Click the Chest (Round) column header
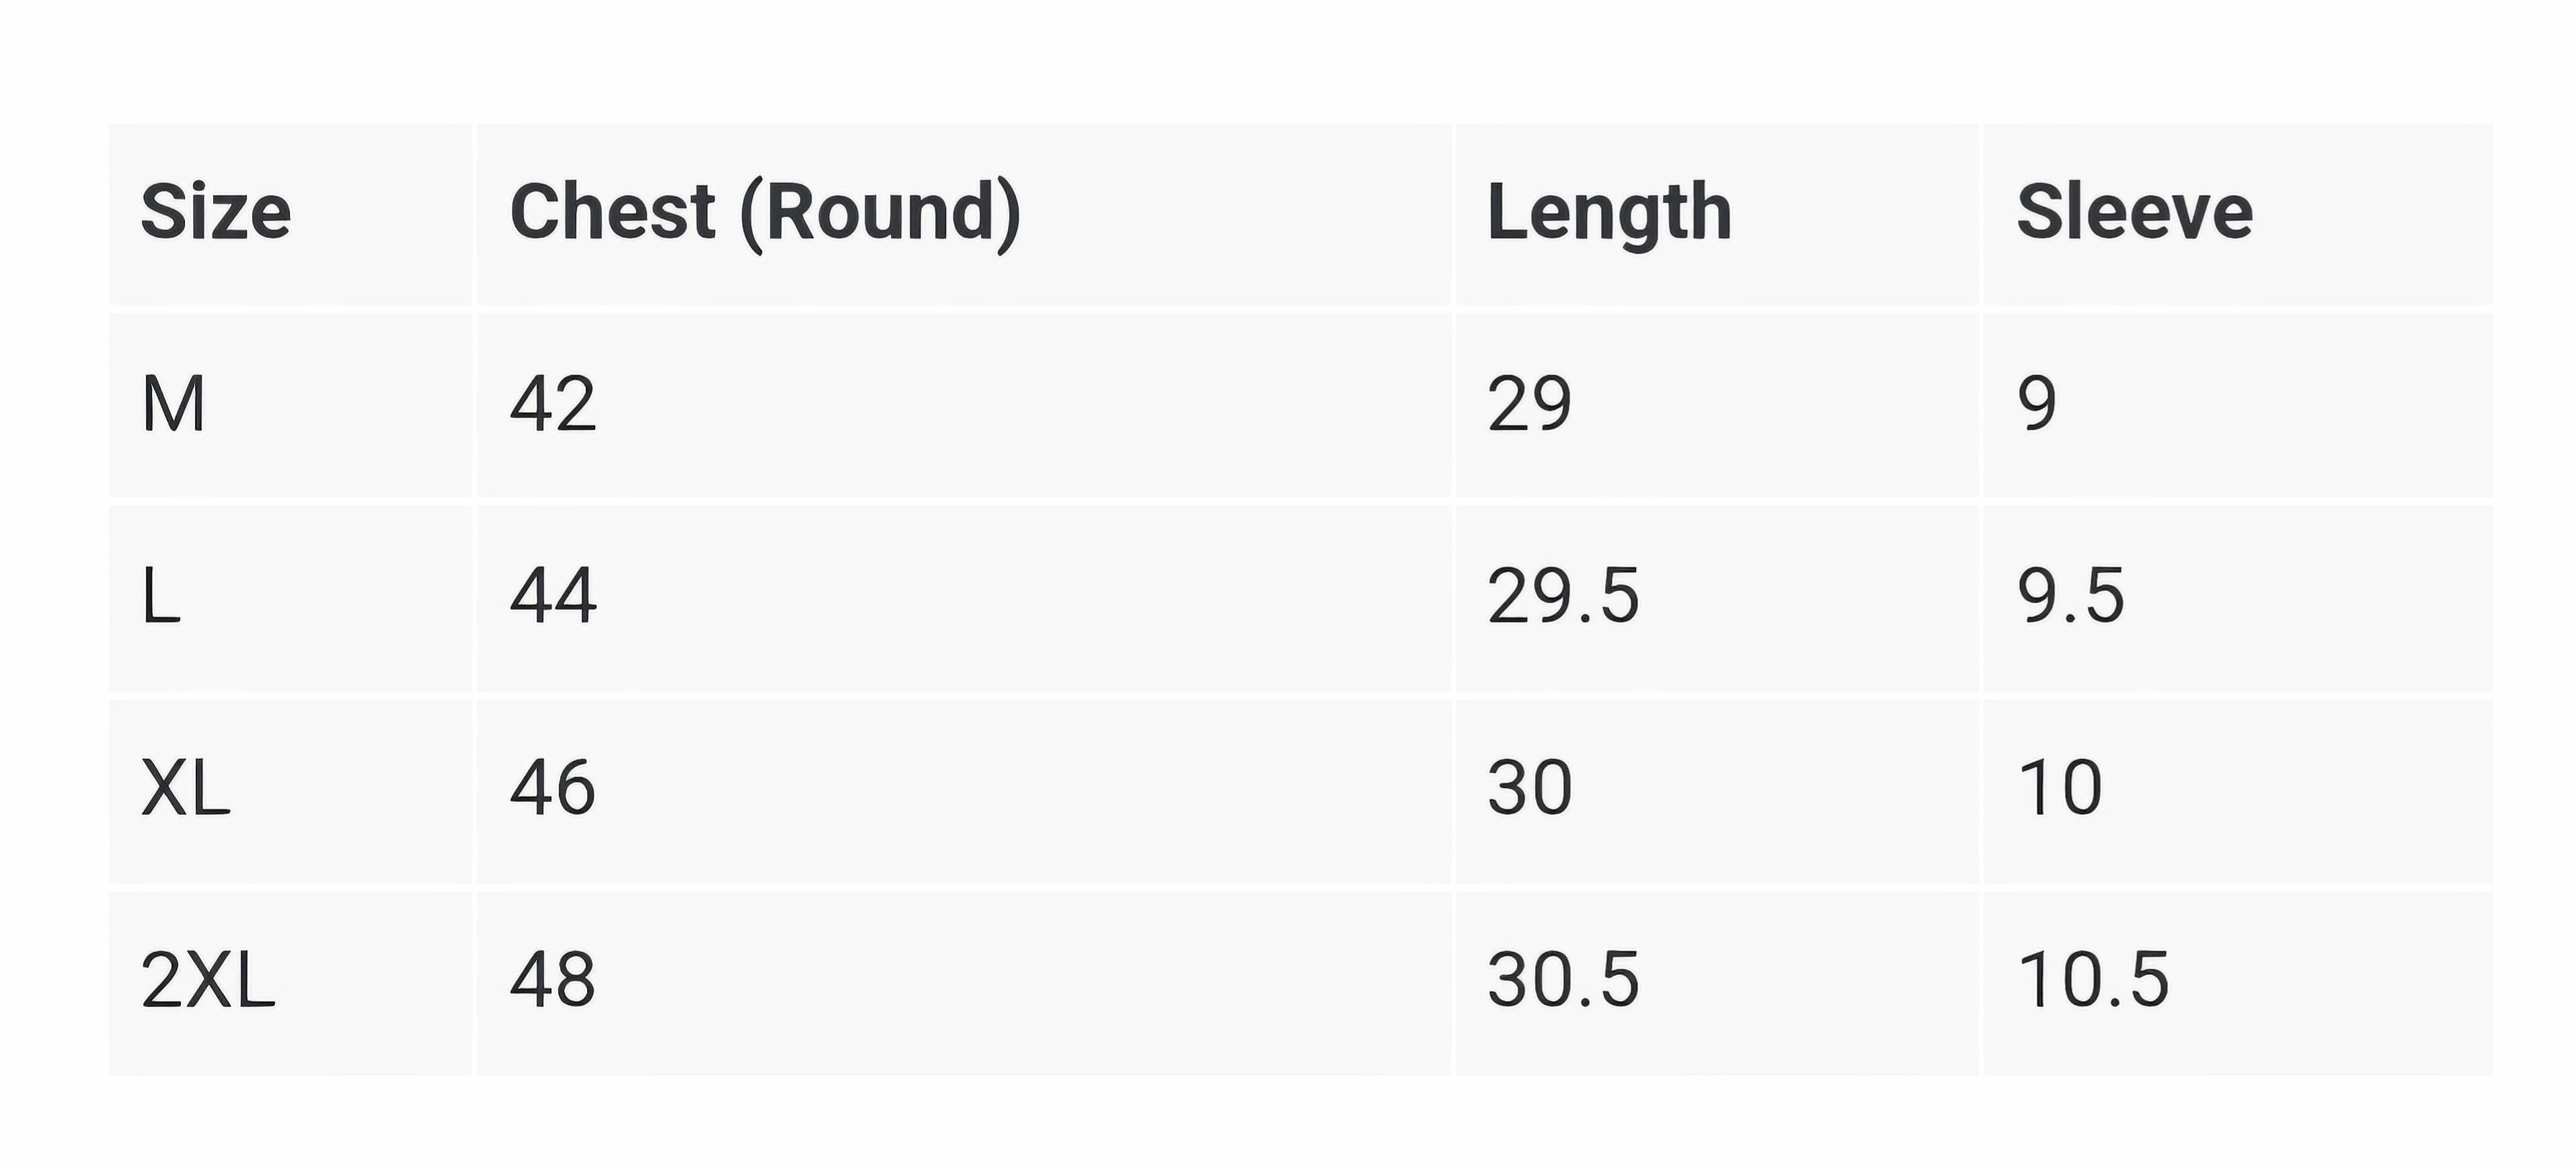 (766, 214)
